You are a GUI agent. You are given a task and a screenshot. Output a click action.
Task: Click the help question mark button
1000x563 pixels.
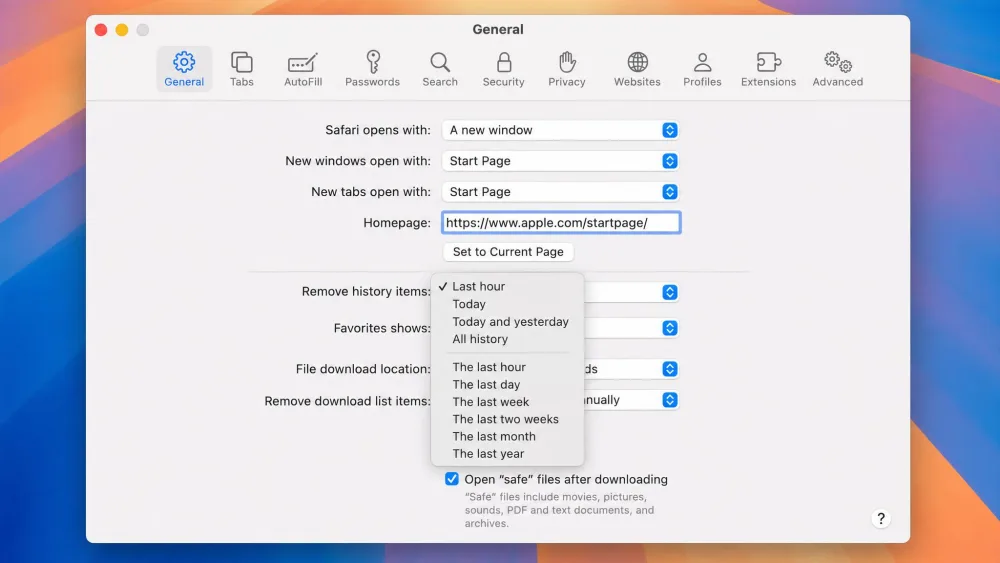(x=881, y=518)
